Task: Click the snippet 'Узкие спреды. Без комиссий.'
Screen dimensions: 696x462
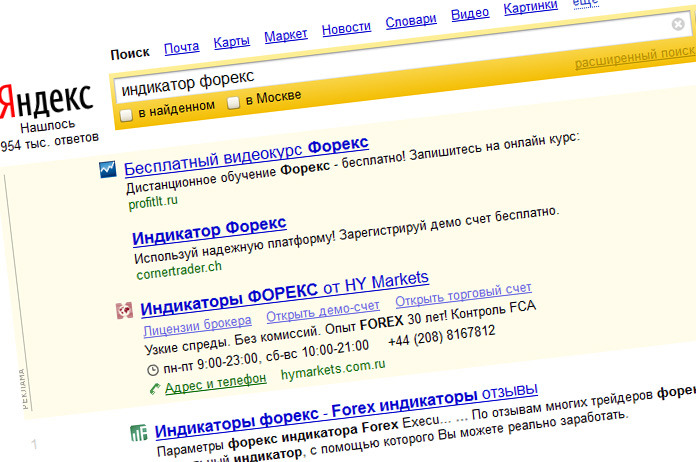Action: [232, 340]
